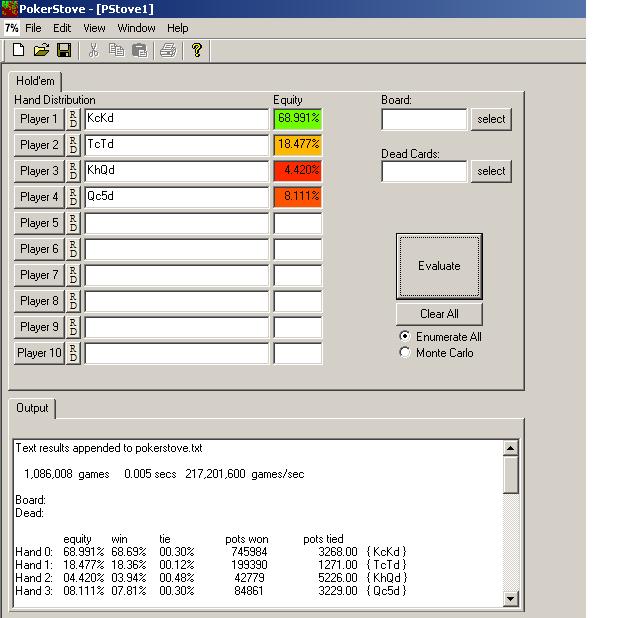Click the '5226.00' pots tied value
Screen dimensions: 640x618
338,578
